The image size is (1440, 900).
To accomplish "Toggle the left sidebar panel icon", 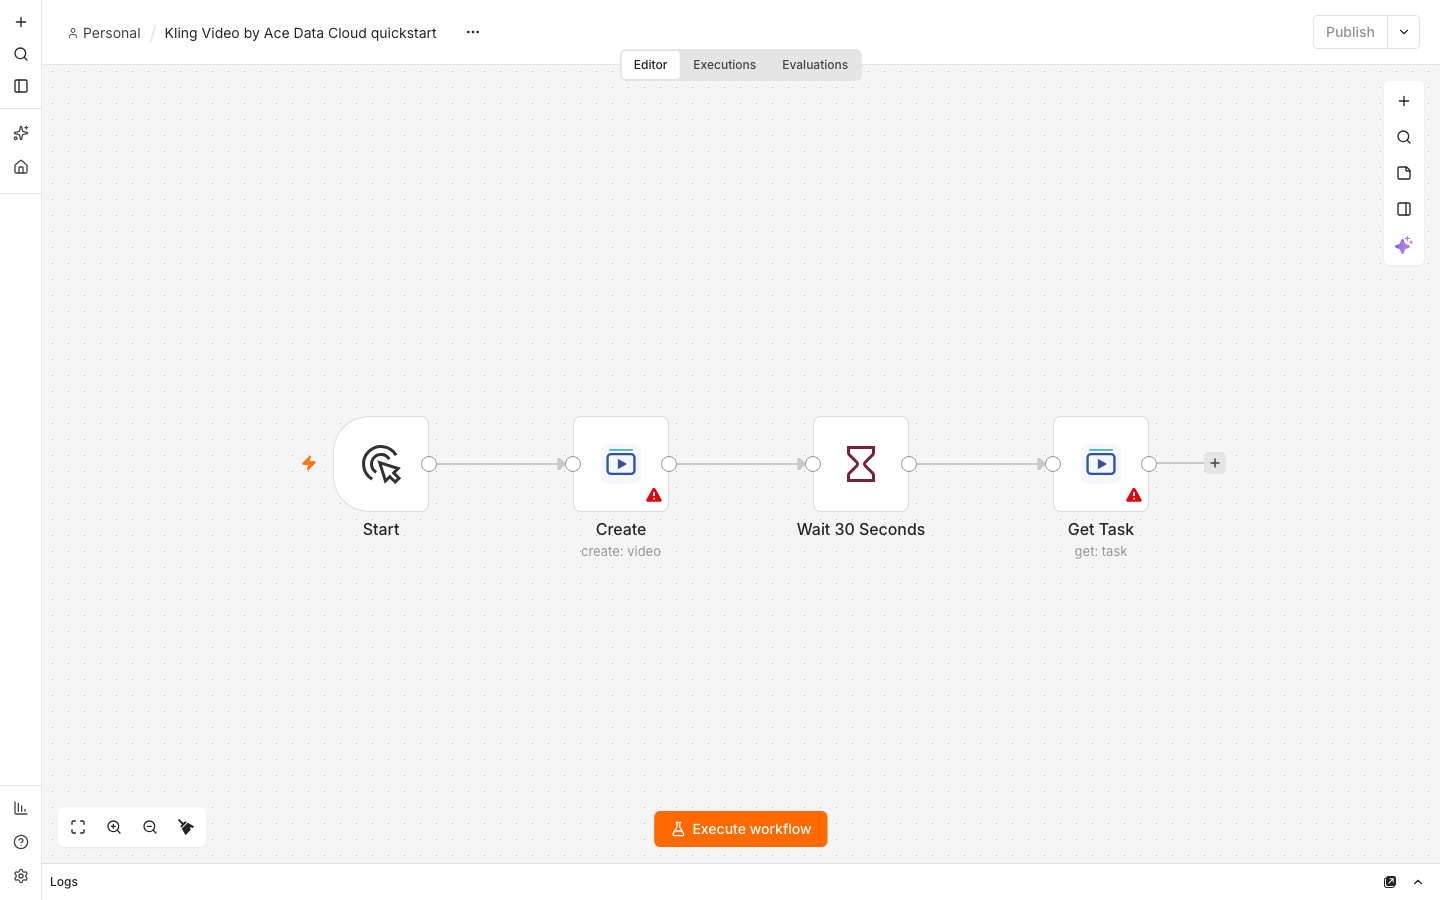I will tap(21, 86).
